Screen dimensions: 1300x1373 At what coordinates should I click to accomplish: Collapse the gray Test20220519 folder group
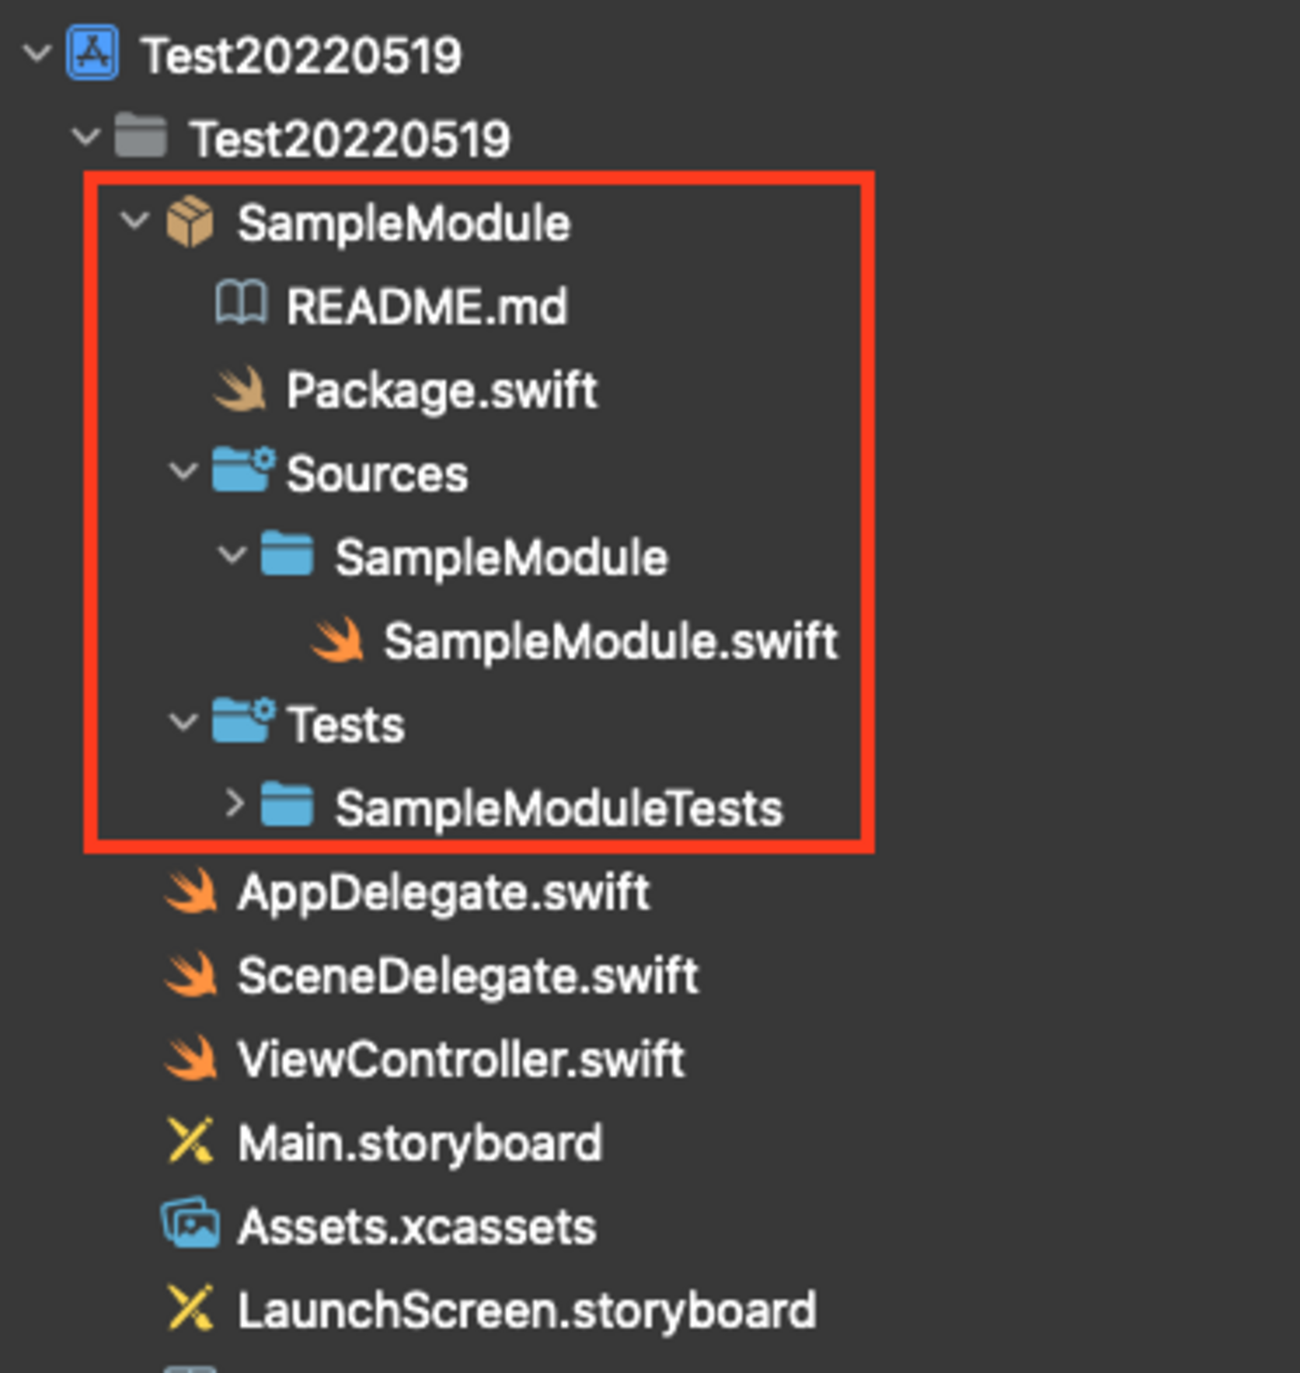click(86, 137)
